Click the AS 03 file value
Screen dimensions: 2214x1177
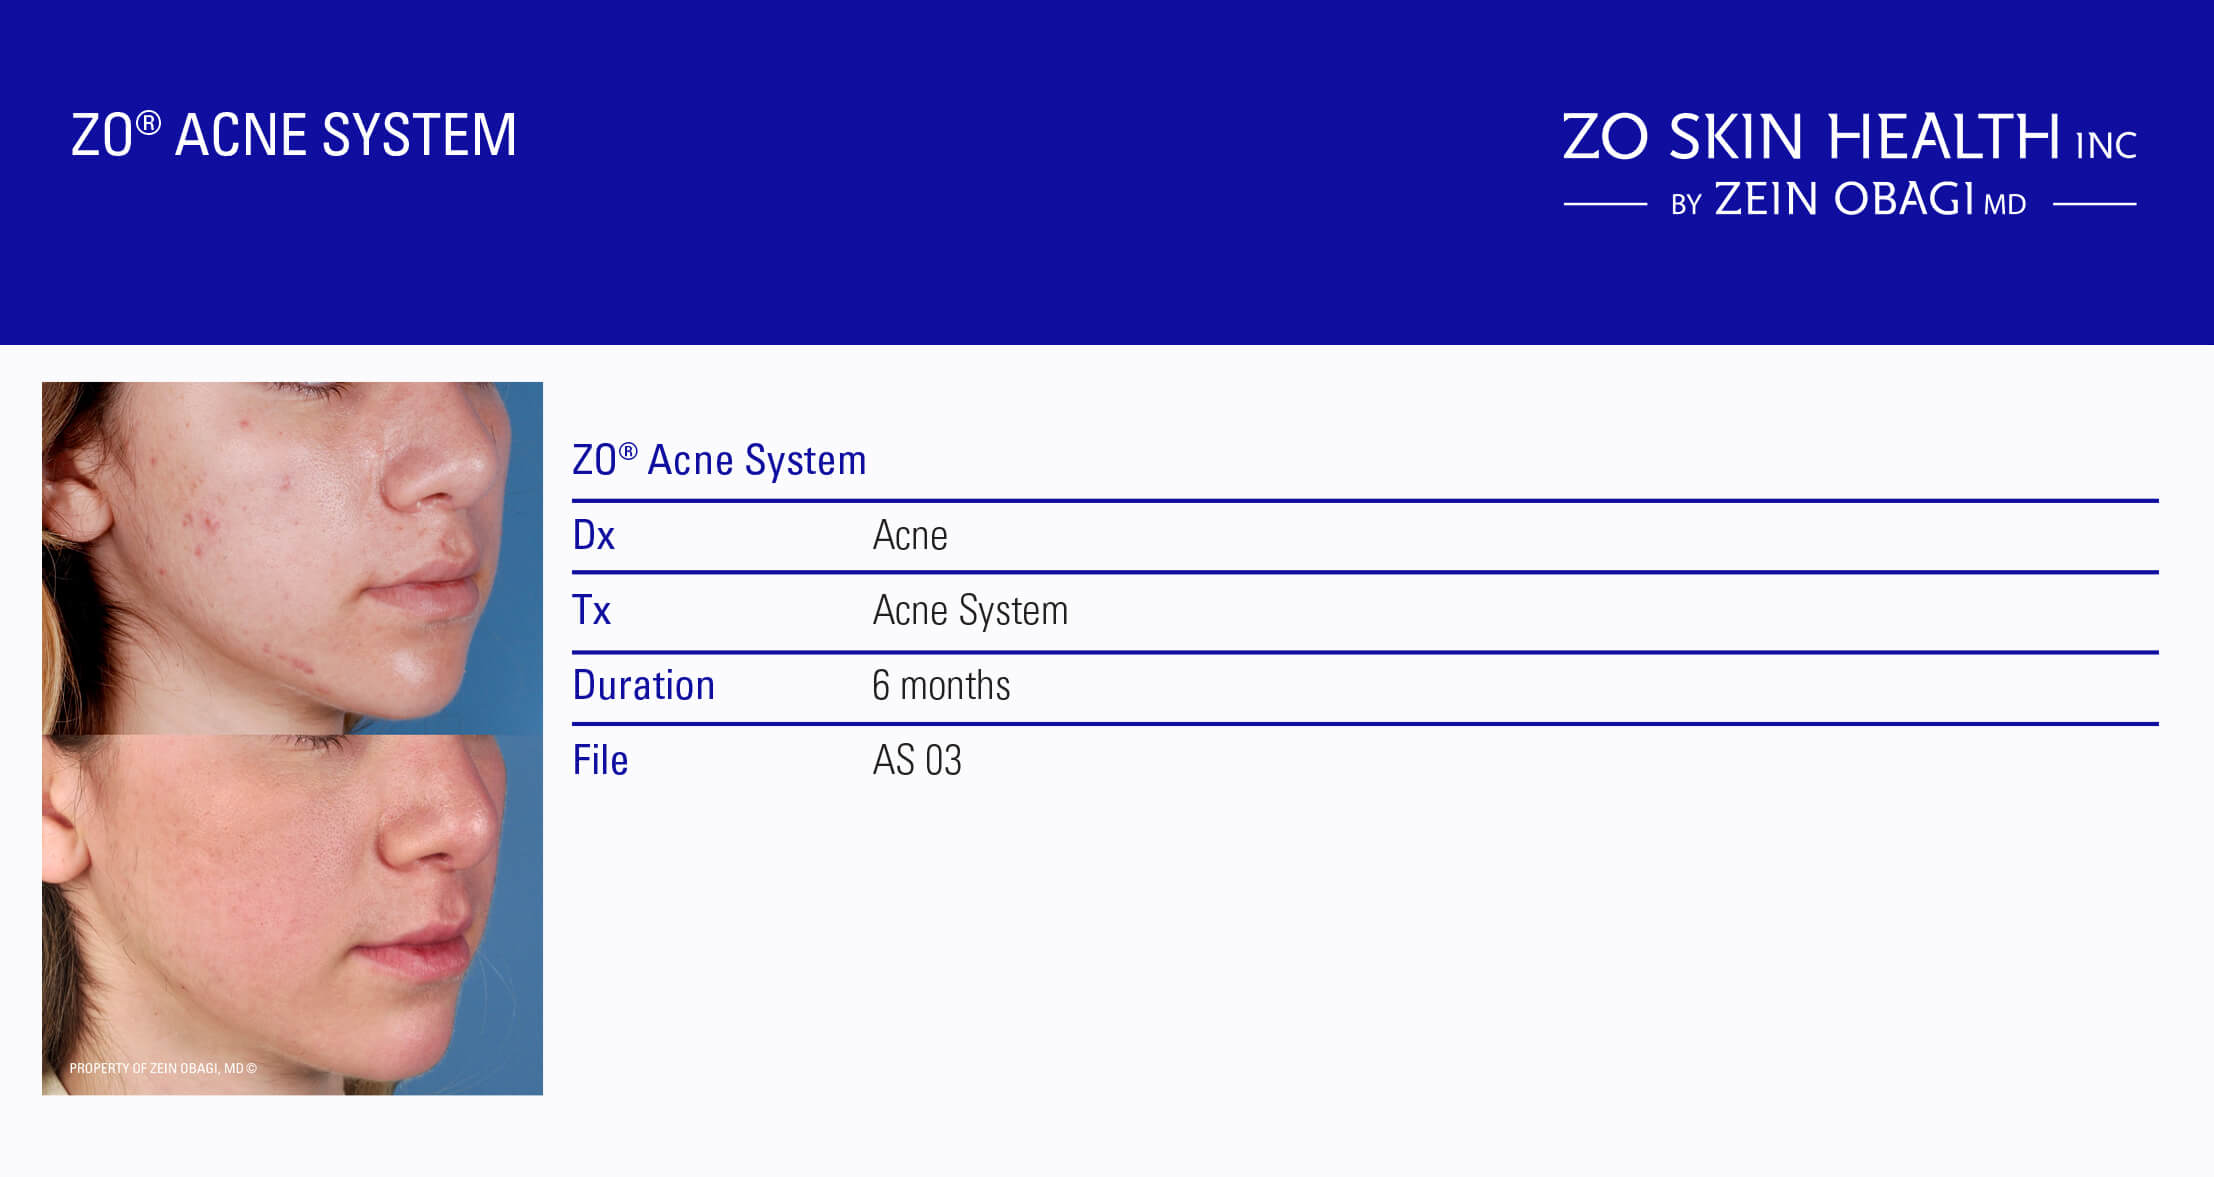point(917,760)
